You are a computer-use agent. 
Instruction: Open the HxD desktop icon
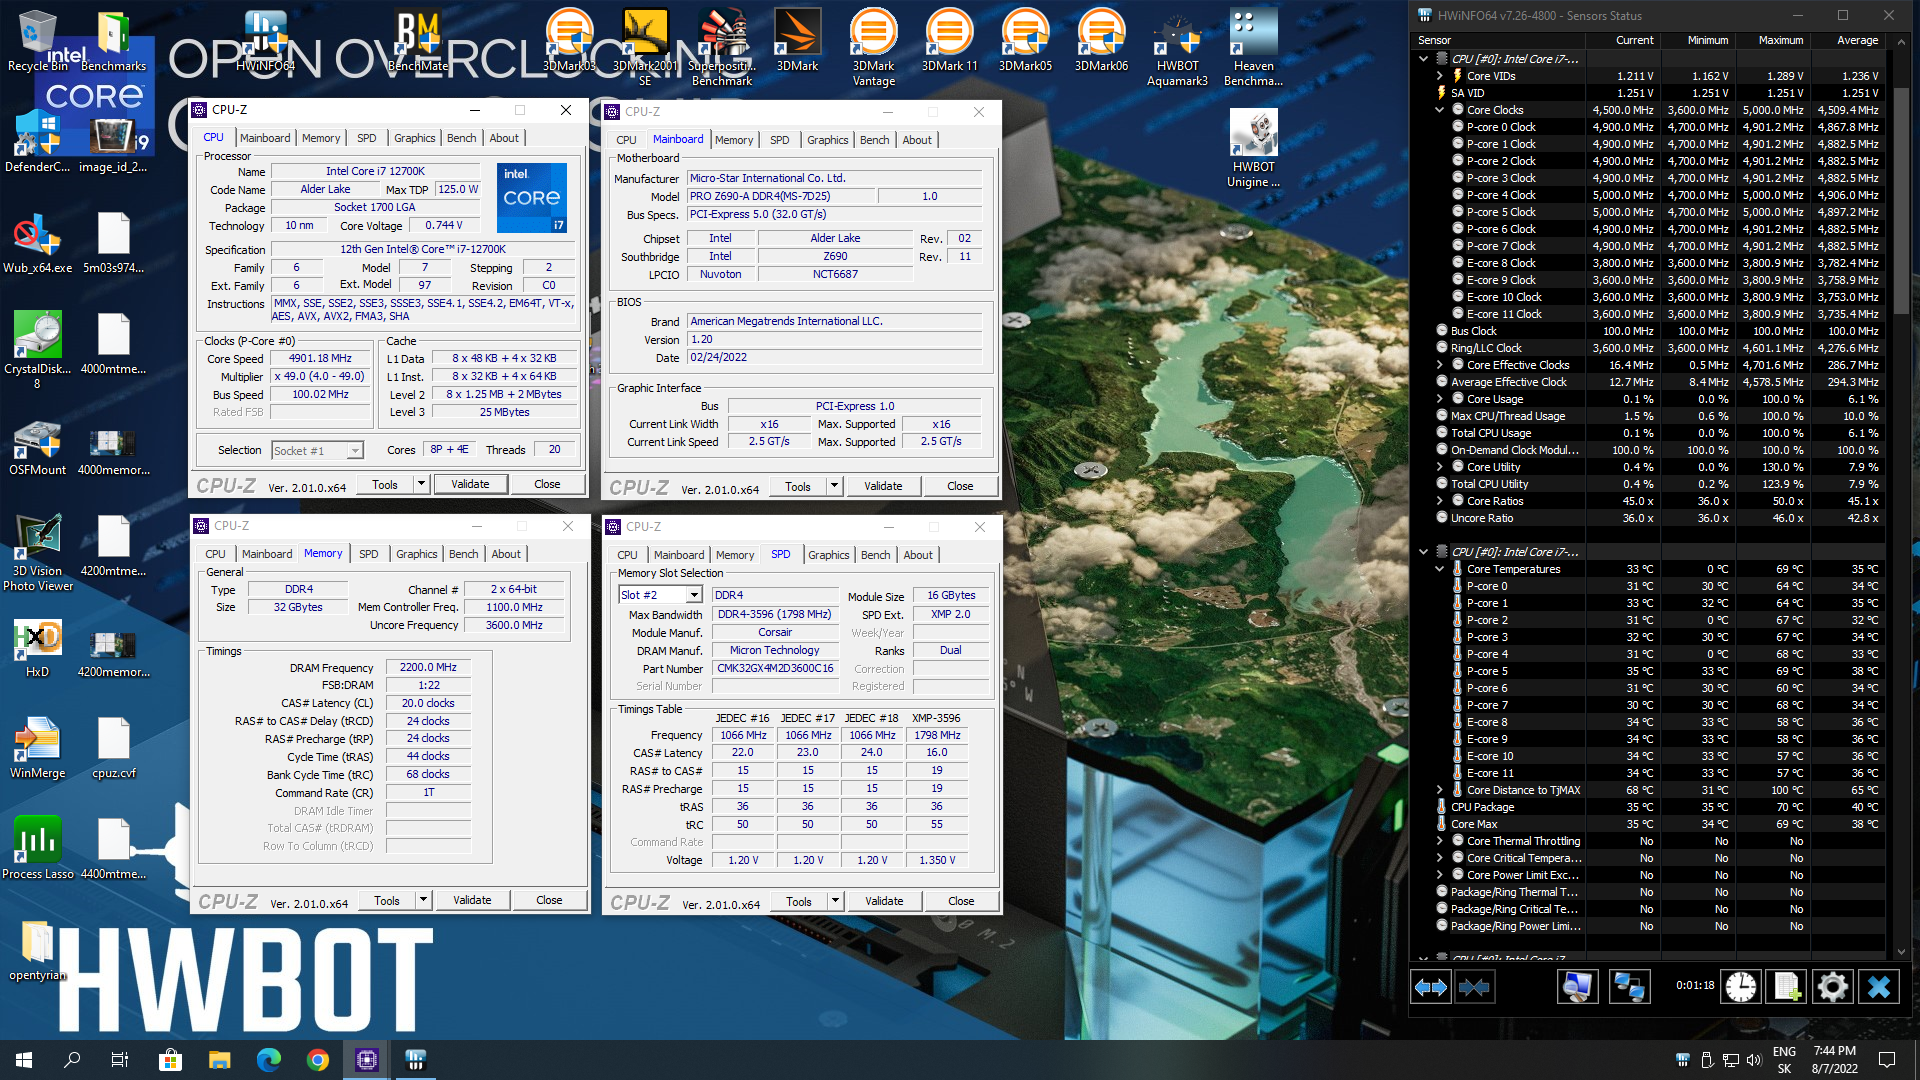pos(37,648)
